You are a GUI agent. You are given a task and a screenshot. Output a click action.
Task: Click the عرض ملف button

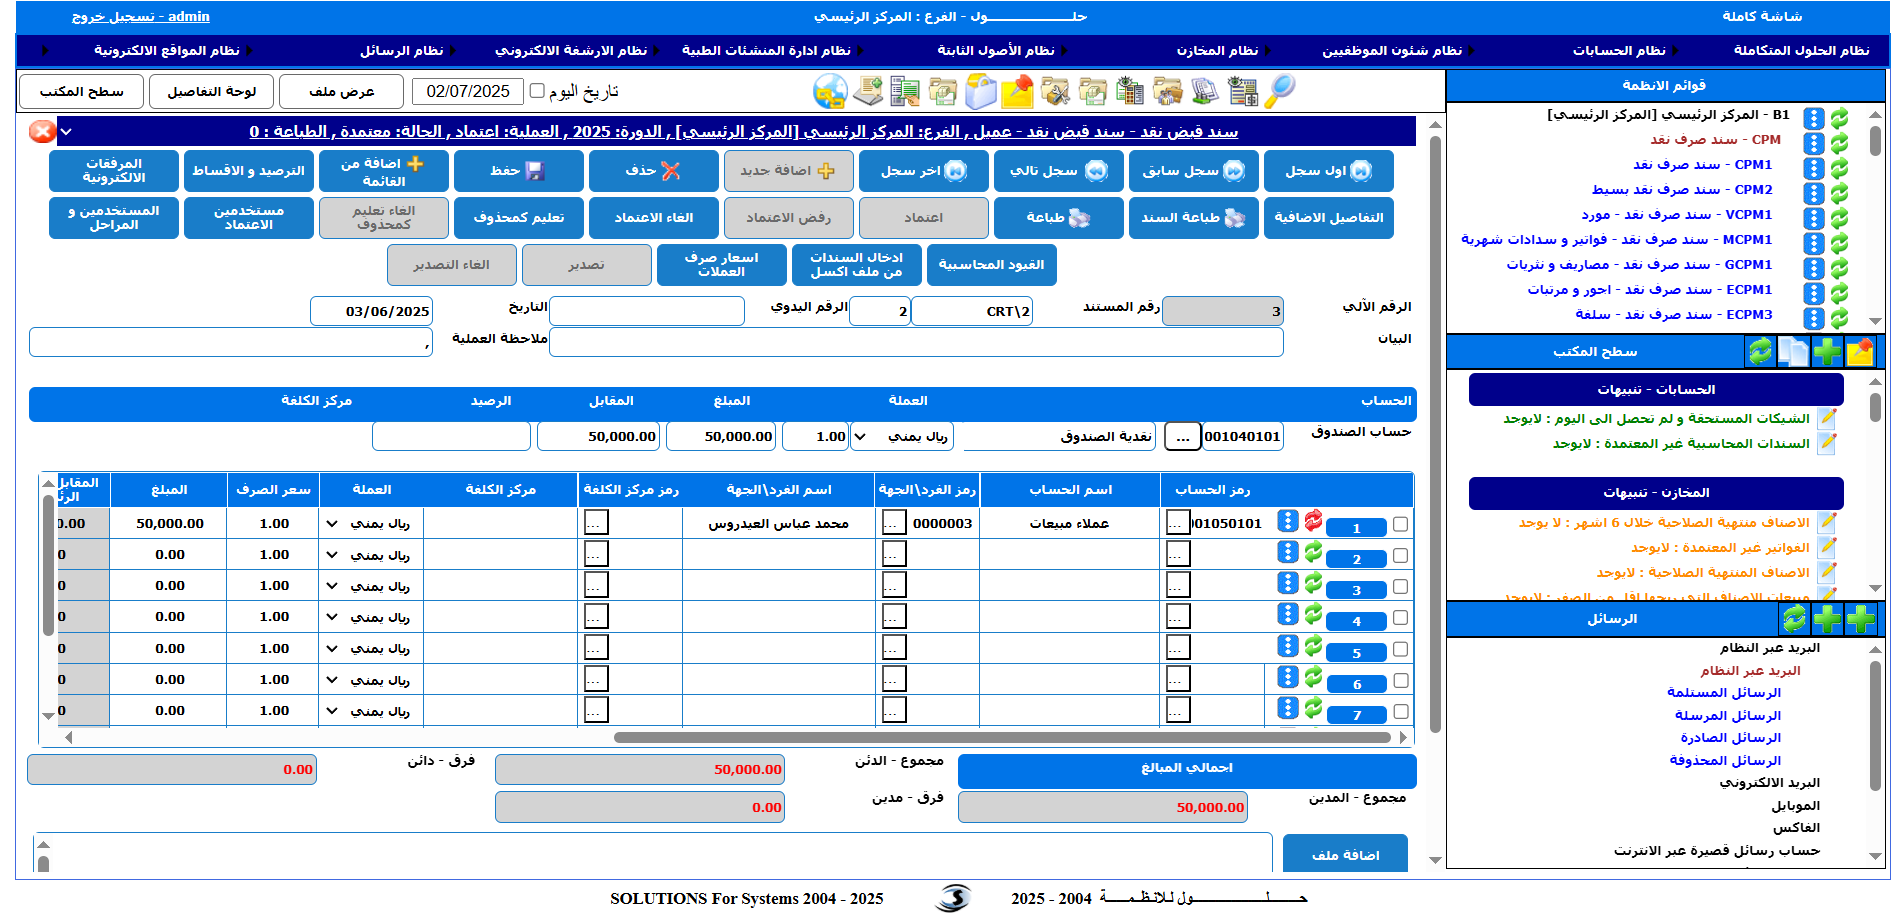pos(342,91)
